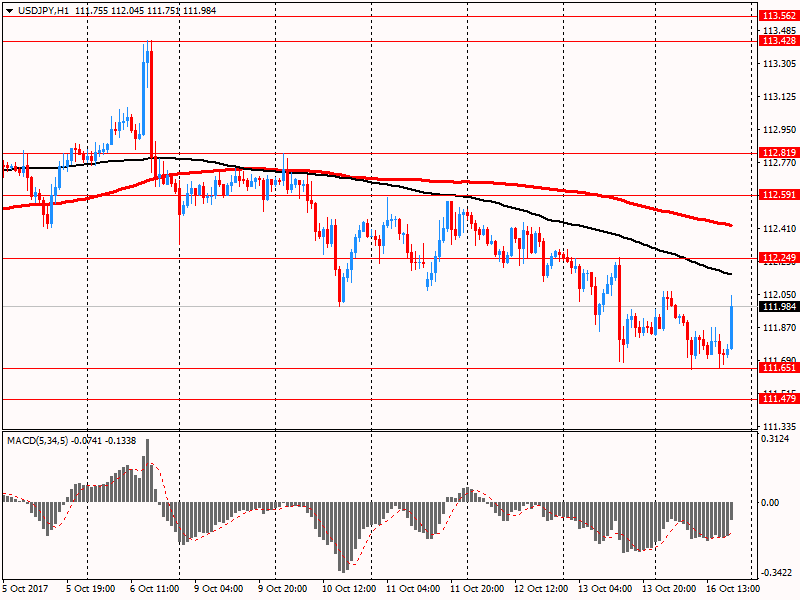This screenshot has width=800, height=600.
Task: Click the 12 Oct 12:00 time label
Action: (x=541, y=588)
